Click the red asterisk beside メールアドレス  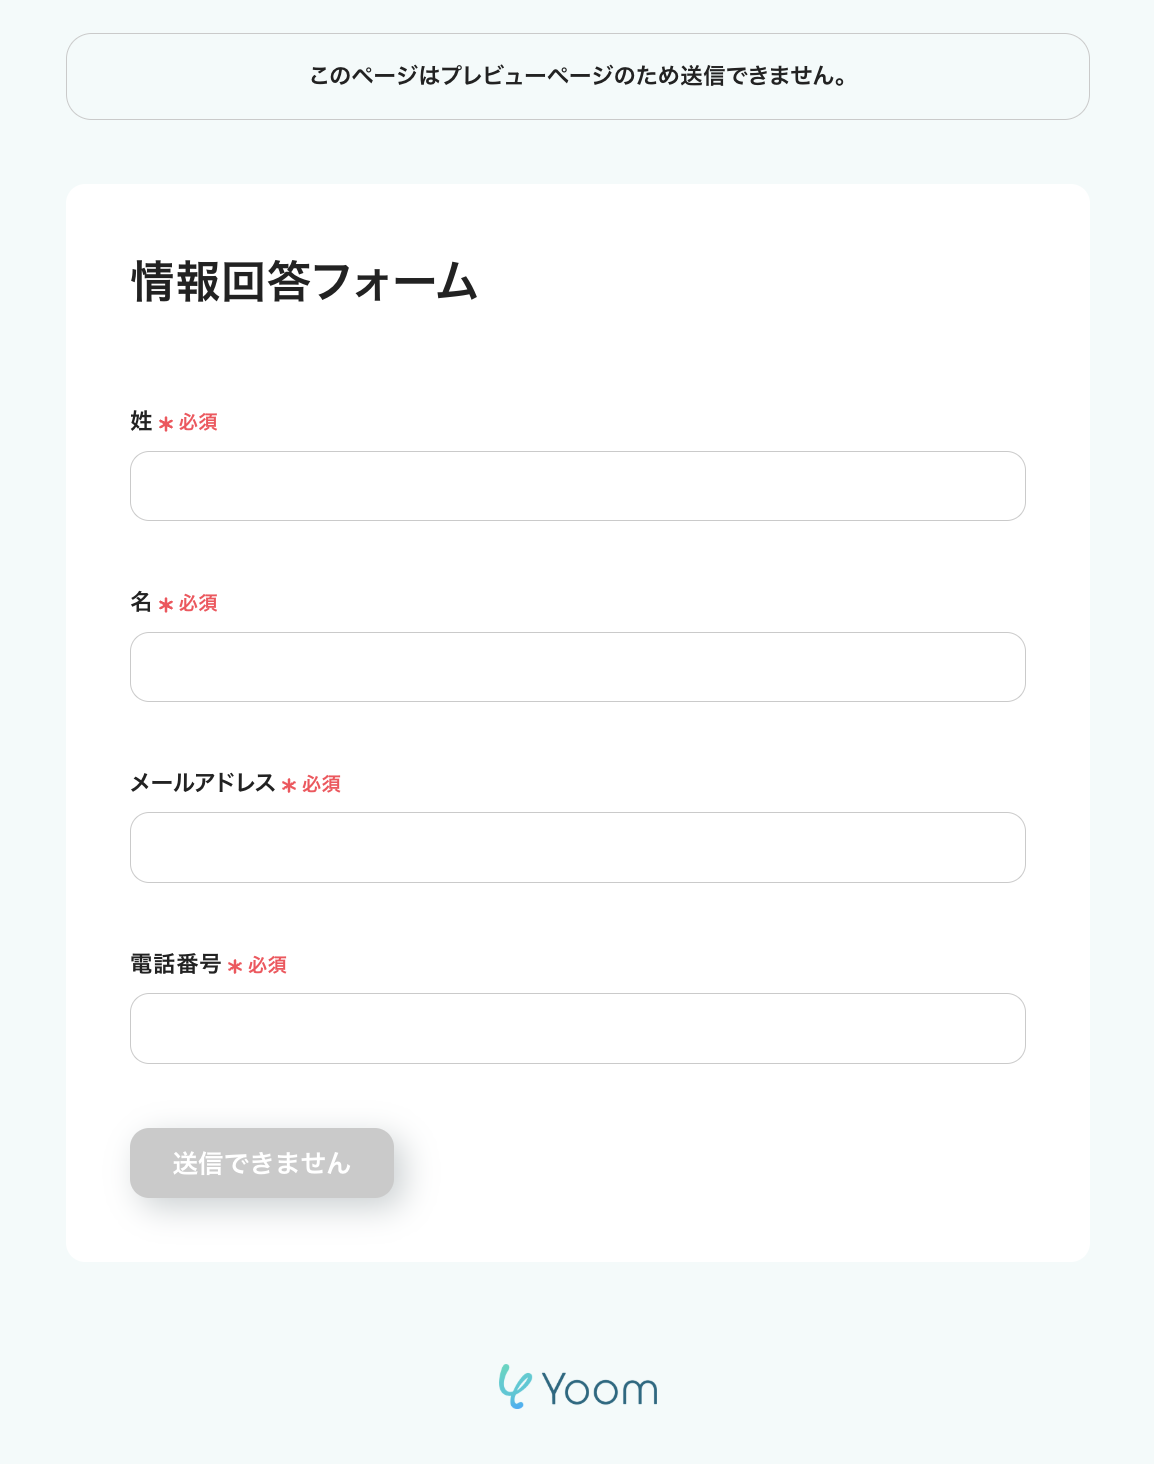tap(289, 786)
